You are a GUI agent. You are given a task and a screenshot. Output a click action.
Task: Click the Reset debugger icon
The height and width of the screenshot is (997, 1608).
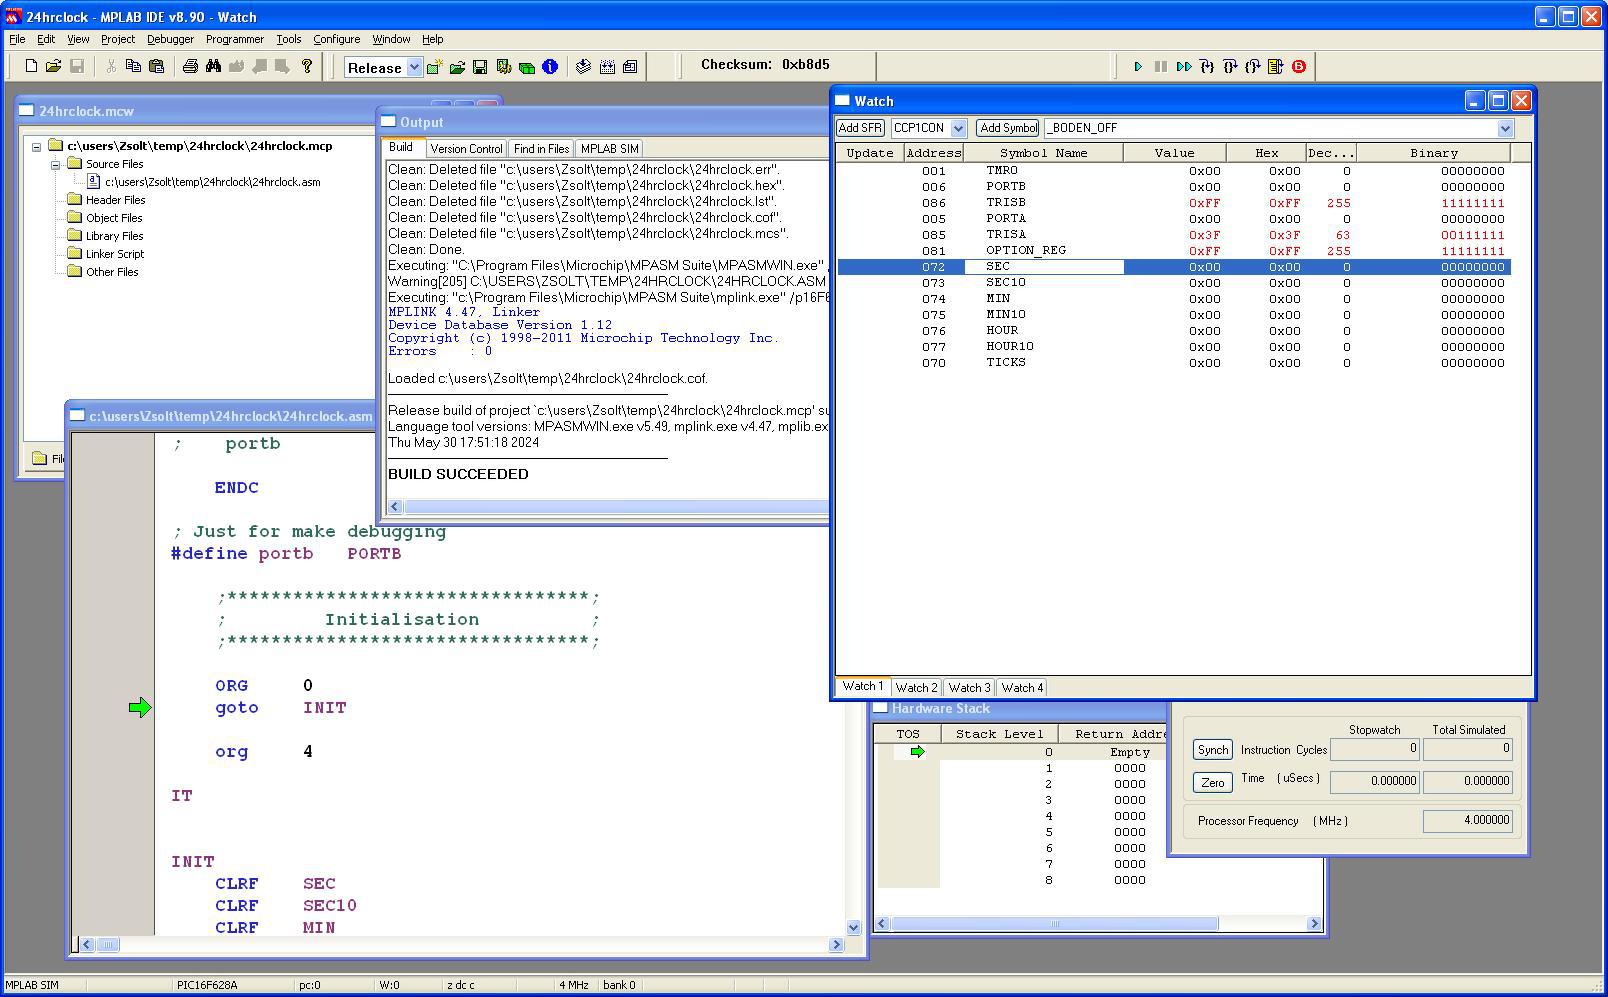[1275, 67]
